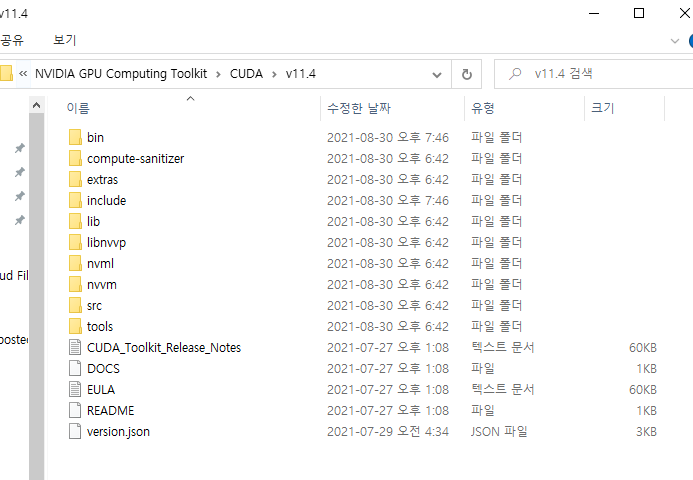Click bin folder's modified date cell
Image resolution: width=693 pixels, height=480 pixels.
(x=388, y=137)
